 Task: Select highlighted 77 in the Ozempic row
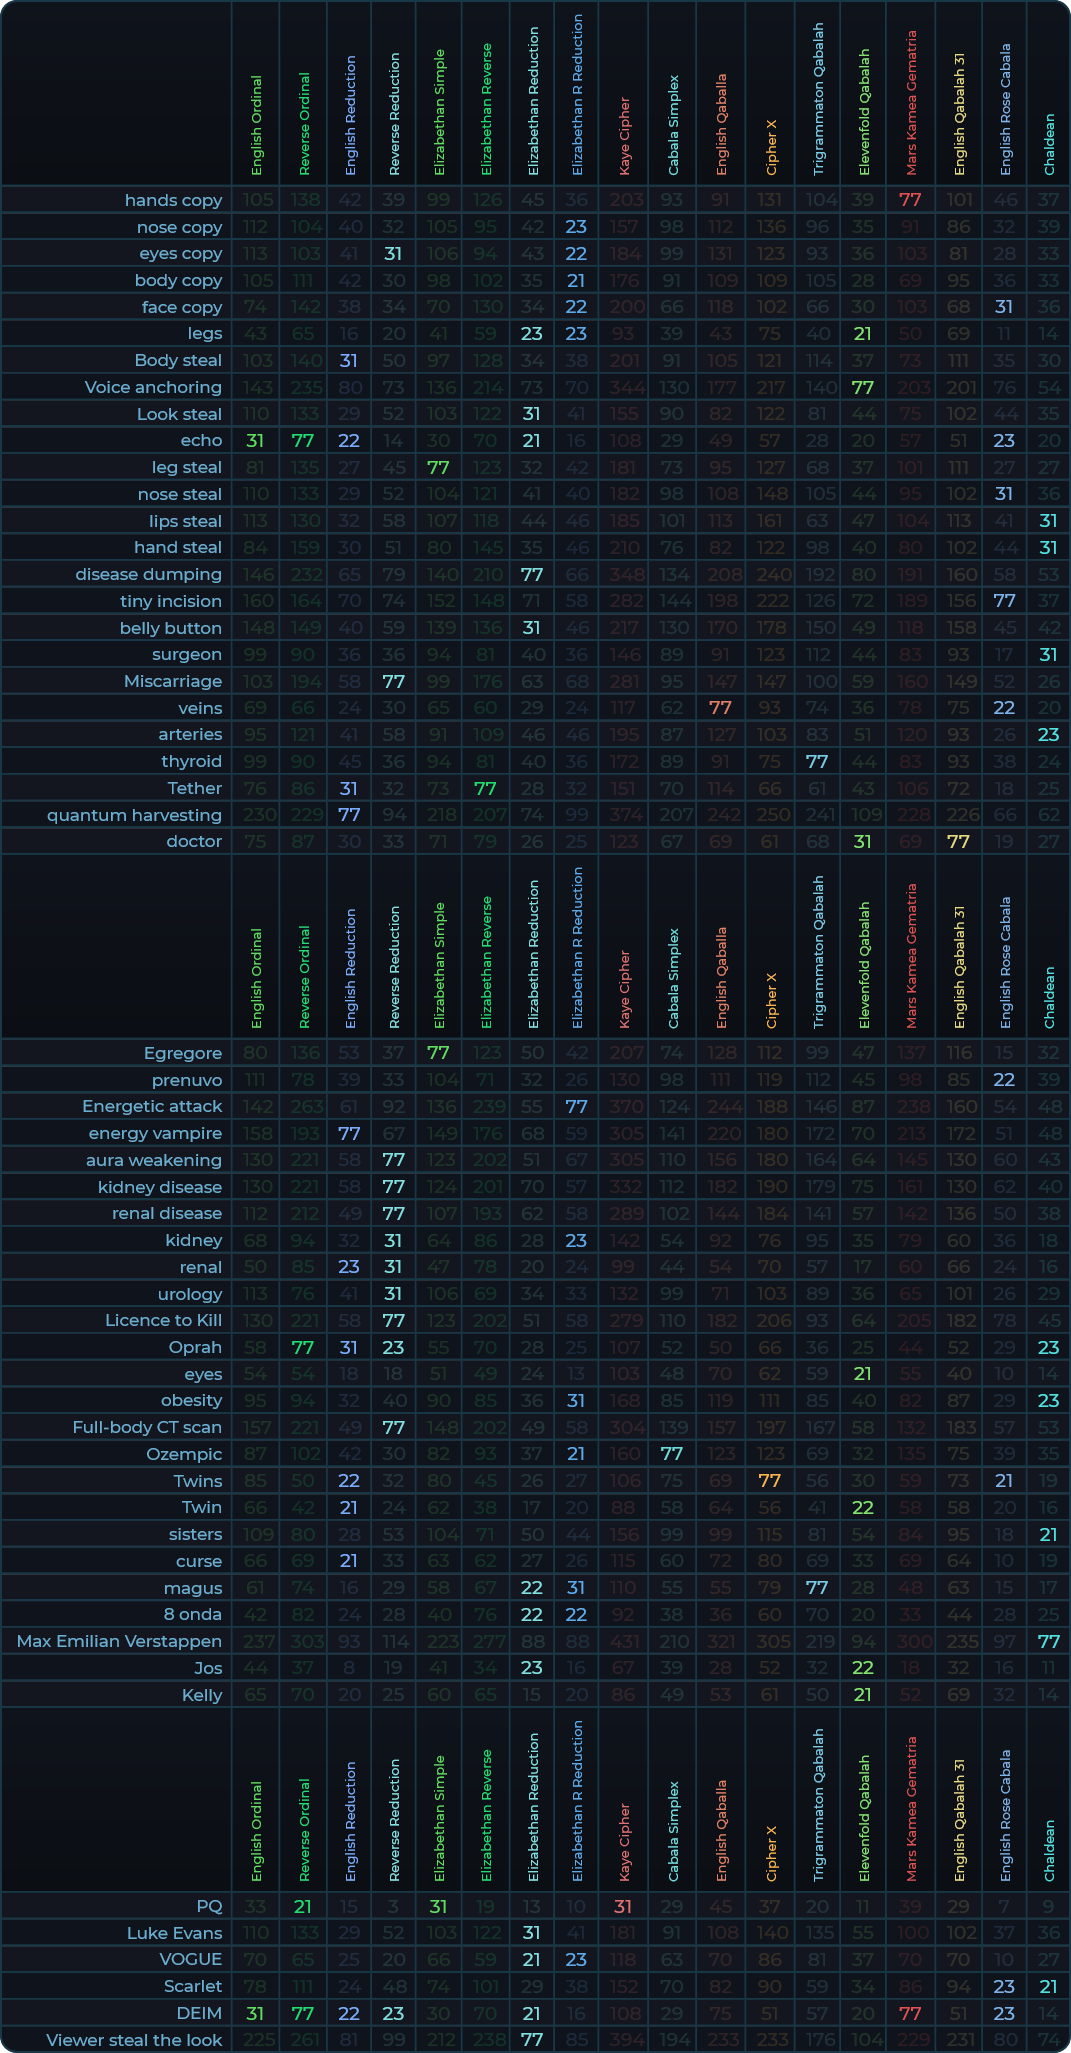coord(672,1454)
